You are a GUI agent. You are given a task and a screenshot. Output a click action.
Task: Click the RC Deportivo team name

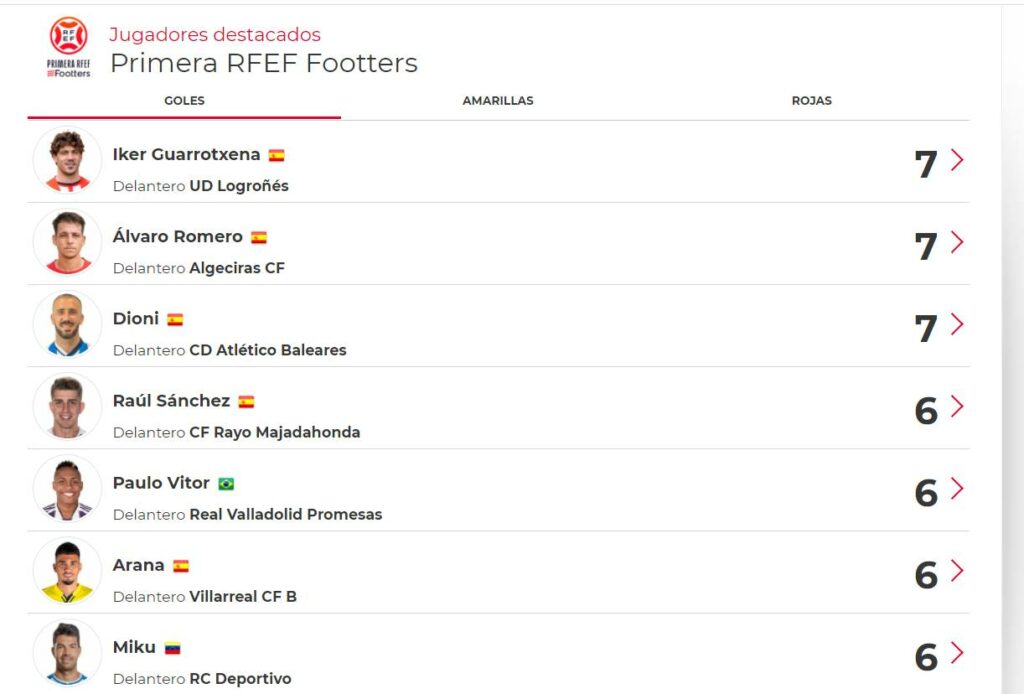click(x=240, y=679)
